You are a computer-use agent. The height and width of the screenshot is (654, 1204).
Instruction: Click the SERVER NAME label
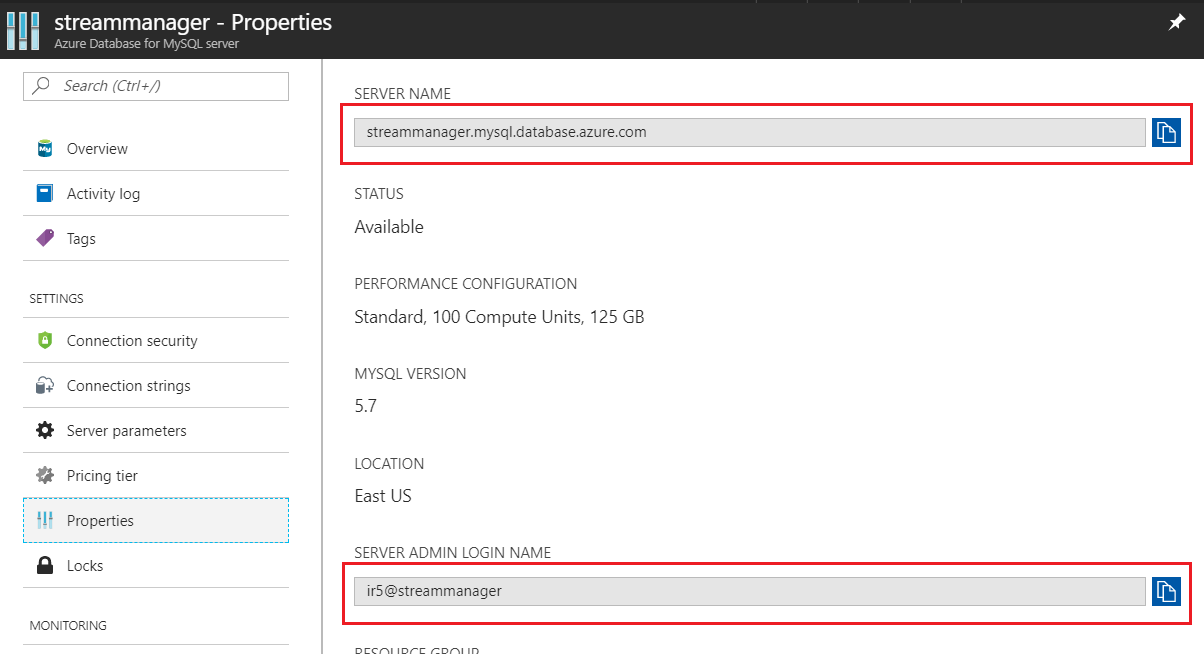(x=403, y=94)
